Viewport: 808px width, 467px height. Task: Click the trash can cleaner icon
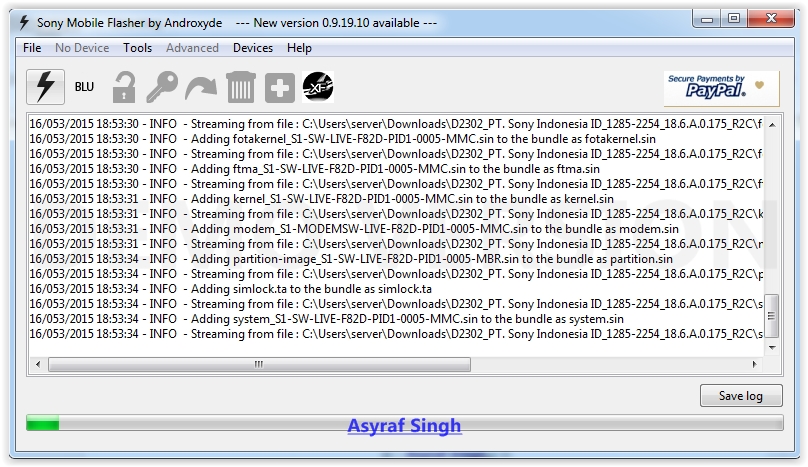(241, 87)
